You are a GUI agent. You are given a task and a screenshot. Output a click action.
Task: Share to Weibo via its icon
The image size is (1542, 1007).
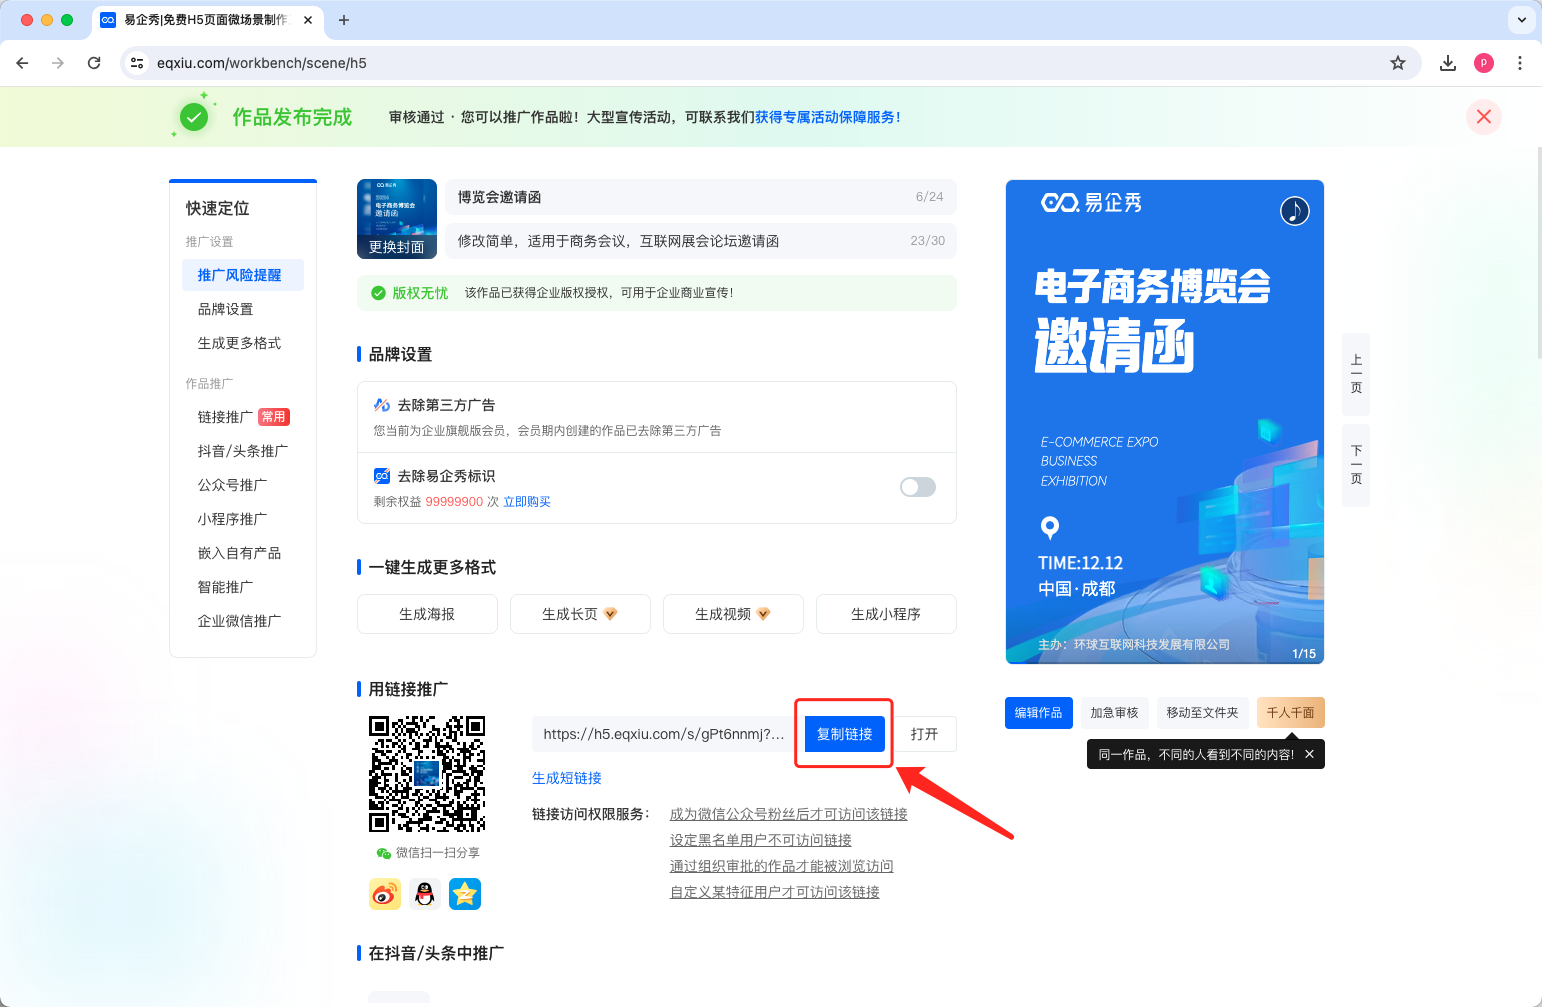(x=385, y=894)
